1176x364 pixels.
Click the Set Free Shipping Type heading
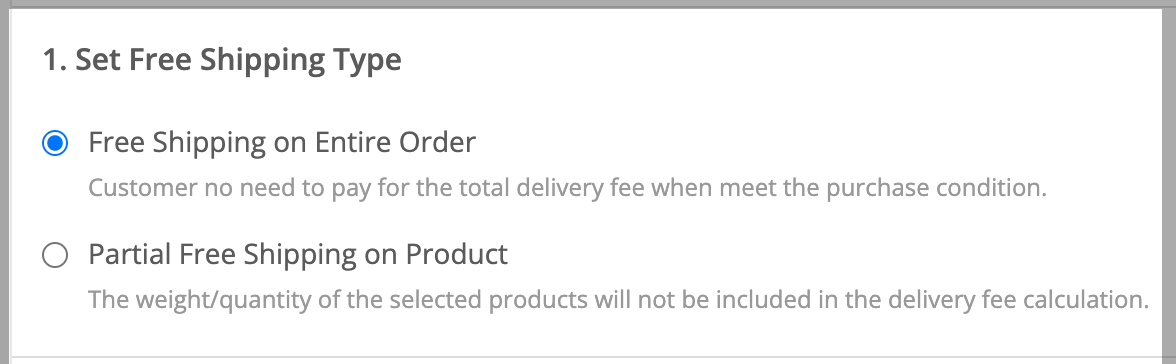coord(222,59)
